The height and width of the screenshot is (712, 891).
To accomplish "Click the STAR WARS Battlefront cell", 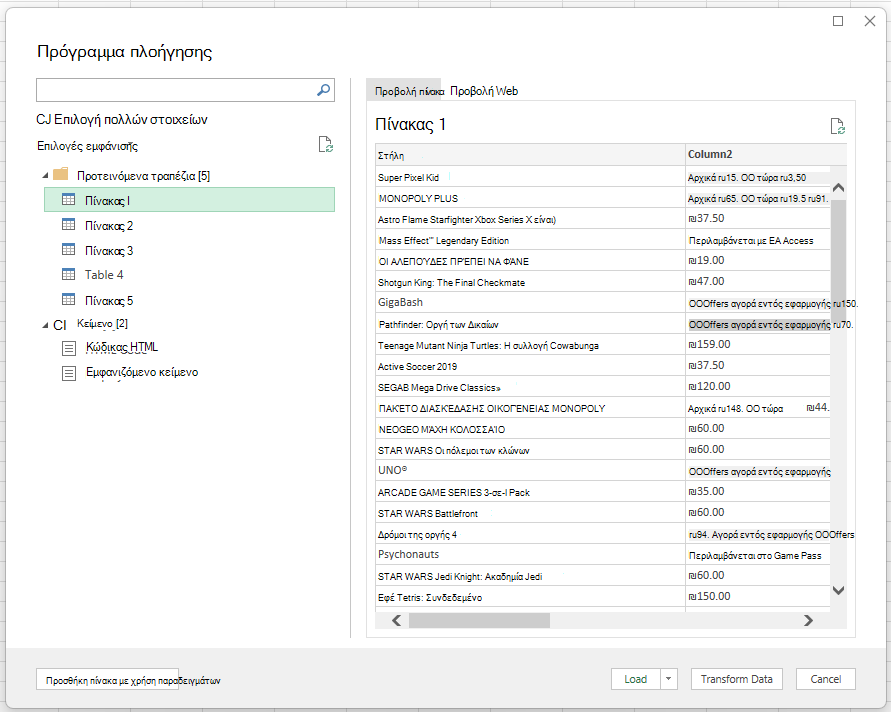I will coord(530,513).
